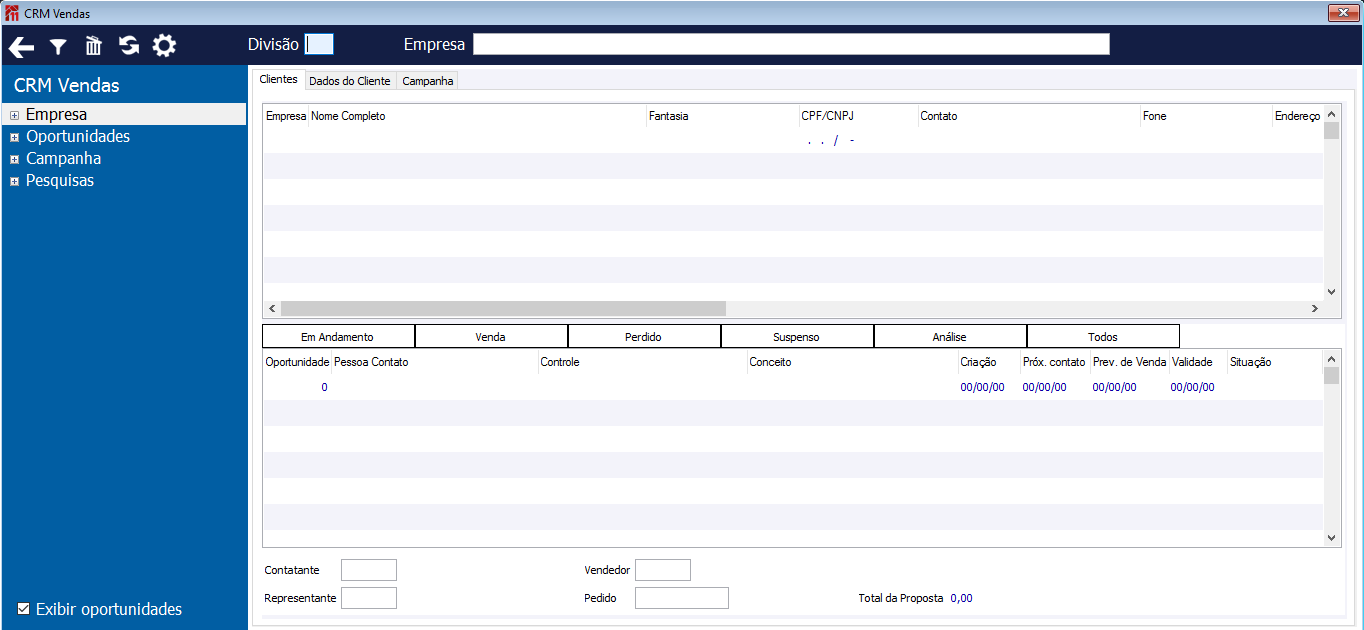Click the Fantasia column header
The height and width of the screenshot is (630, 1364).
coord(668,116)
